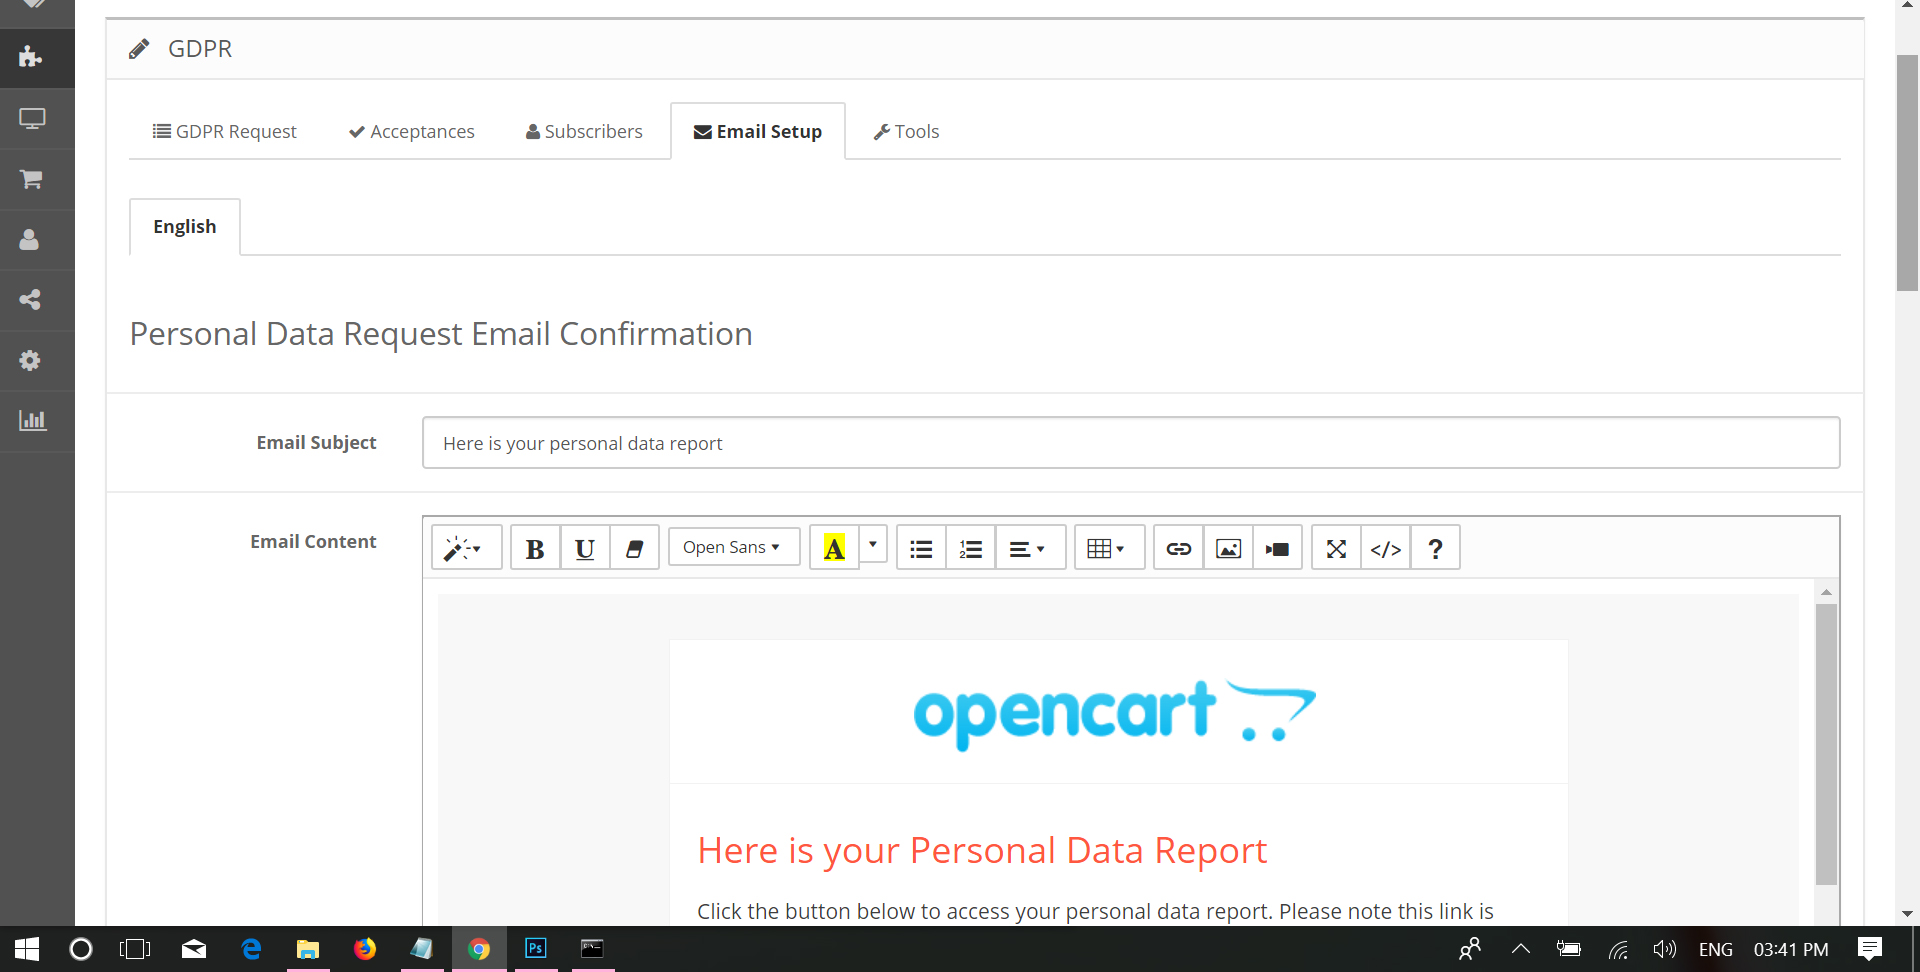1920x972 pixels.
Task: Click the ENG language indicator
Action: pyautogui.click(x=1716, y=950)
